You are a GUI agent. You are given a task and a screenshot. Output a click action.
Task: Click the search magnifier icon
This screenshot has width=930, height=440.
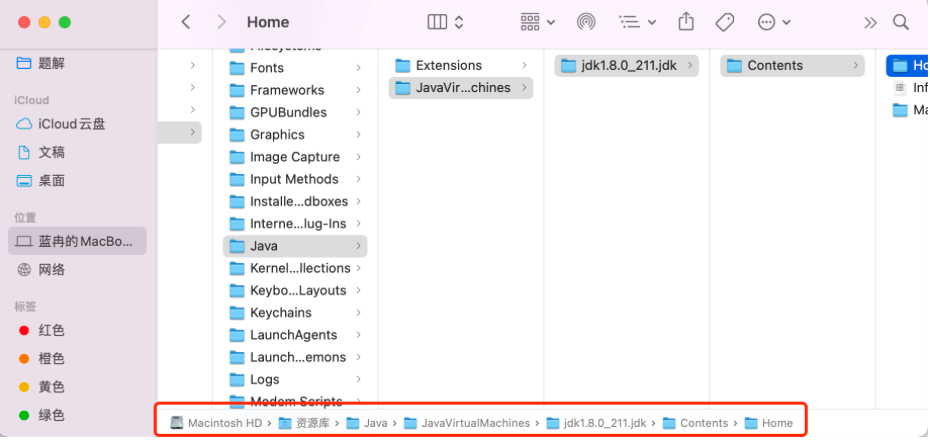[901, 23]
